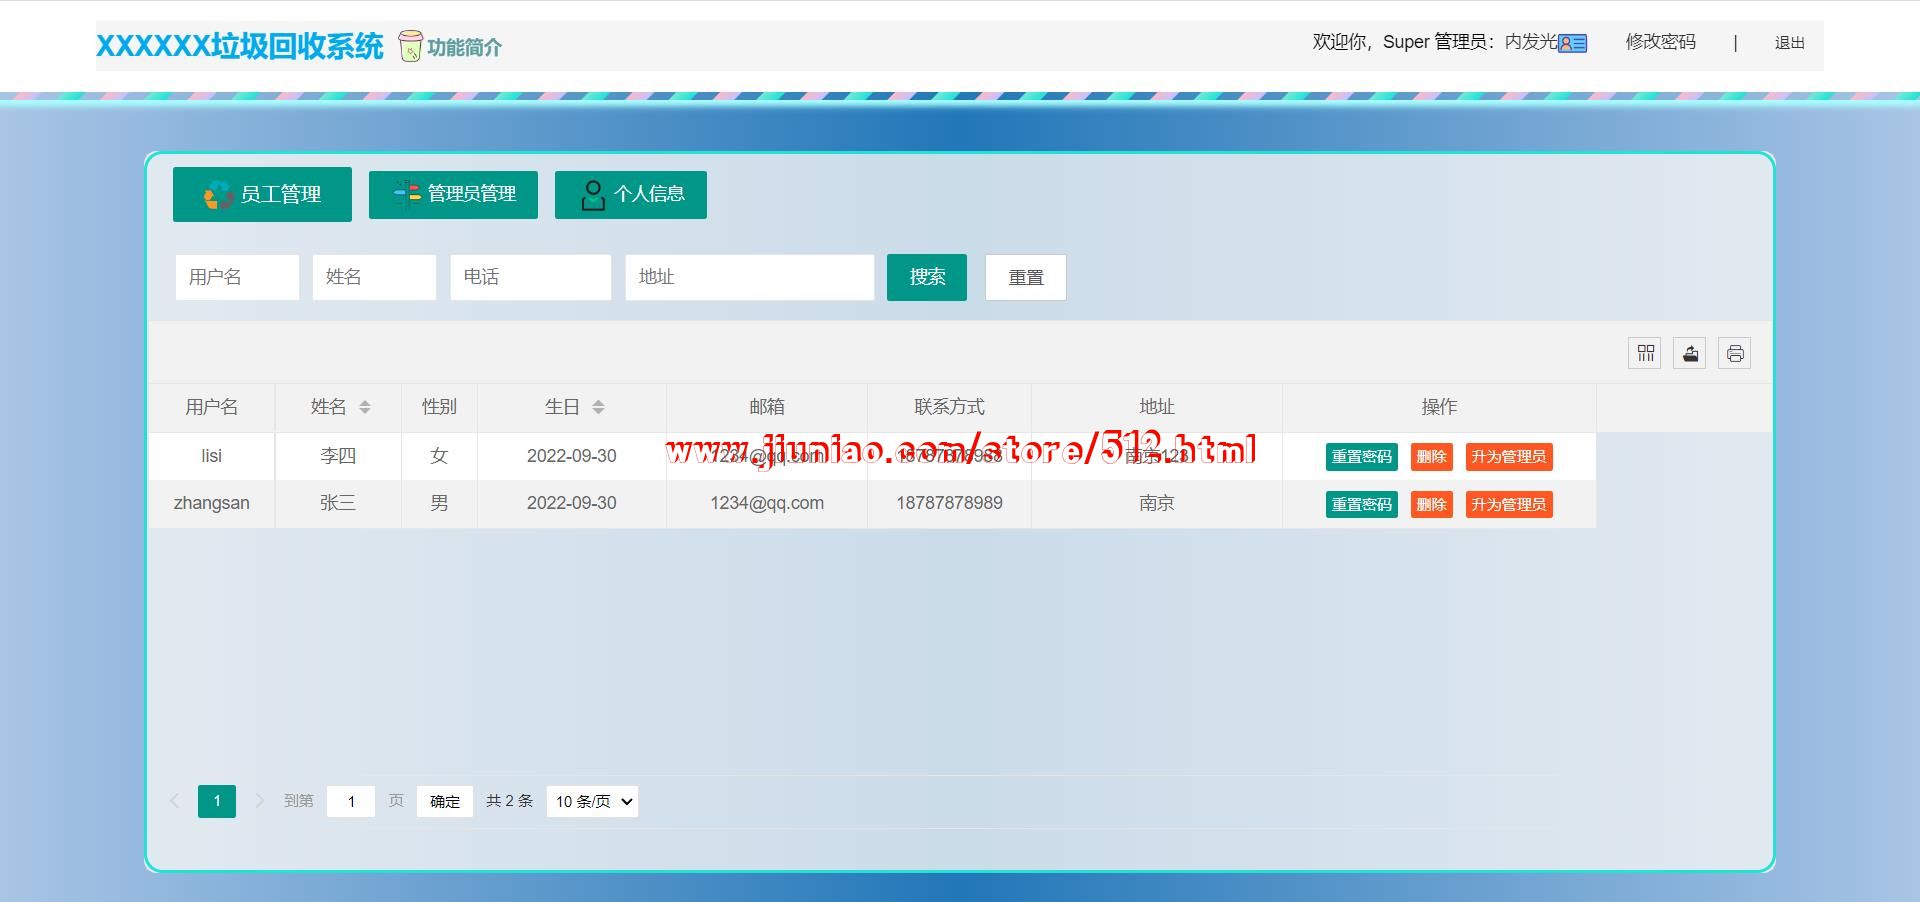Image resolution: width=1920 pixels, height=902 pixels.
Task: Click the 修改密码 link in header
Action: pos(1660,42)
